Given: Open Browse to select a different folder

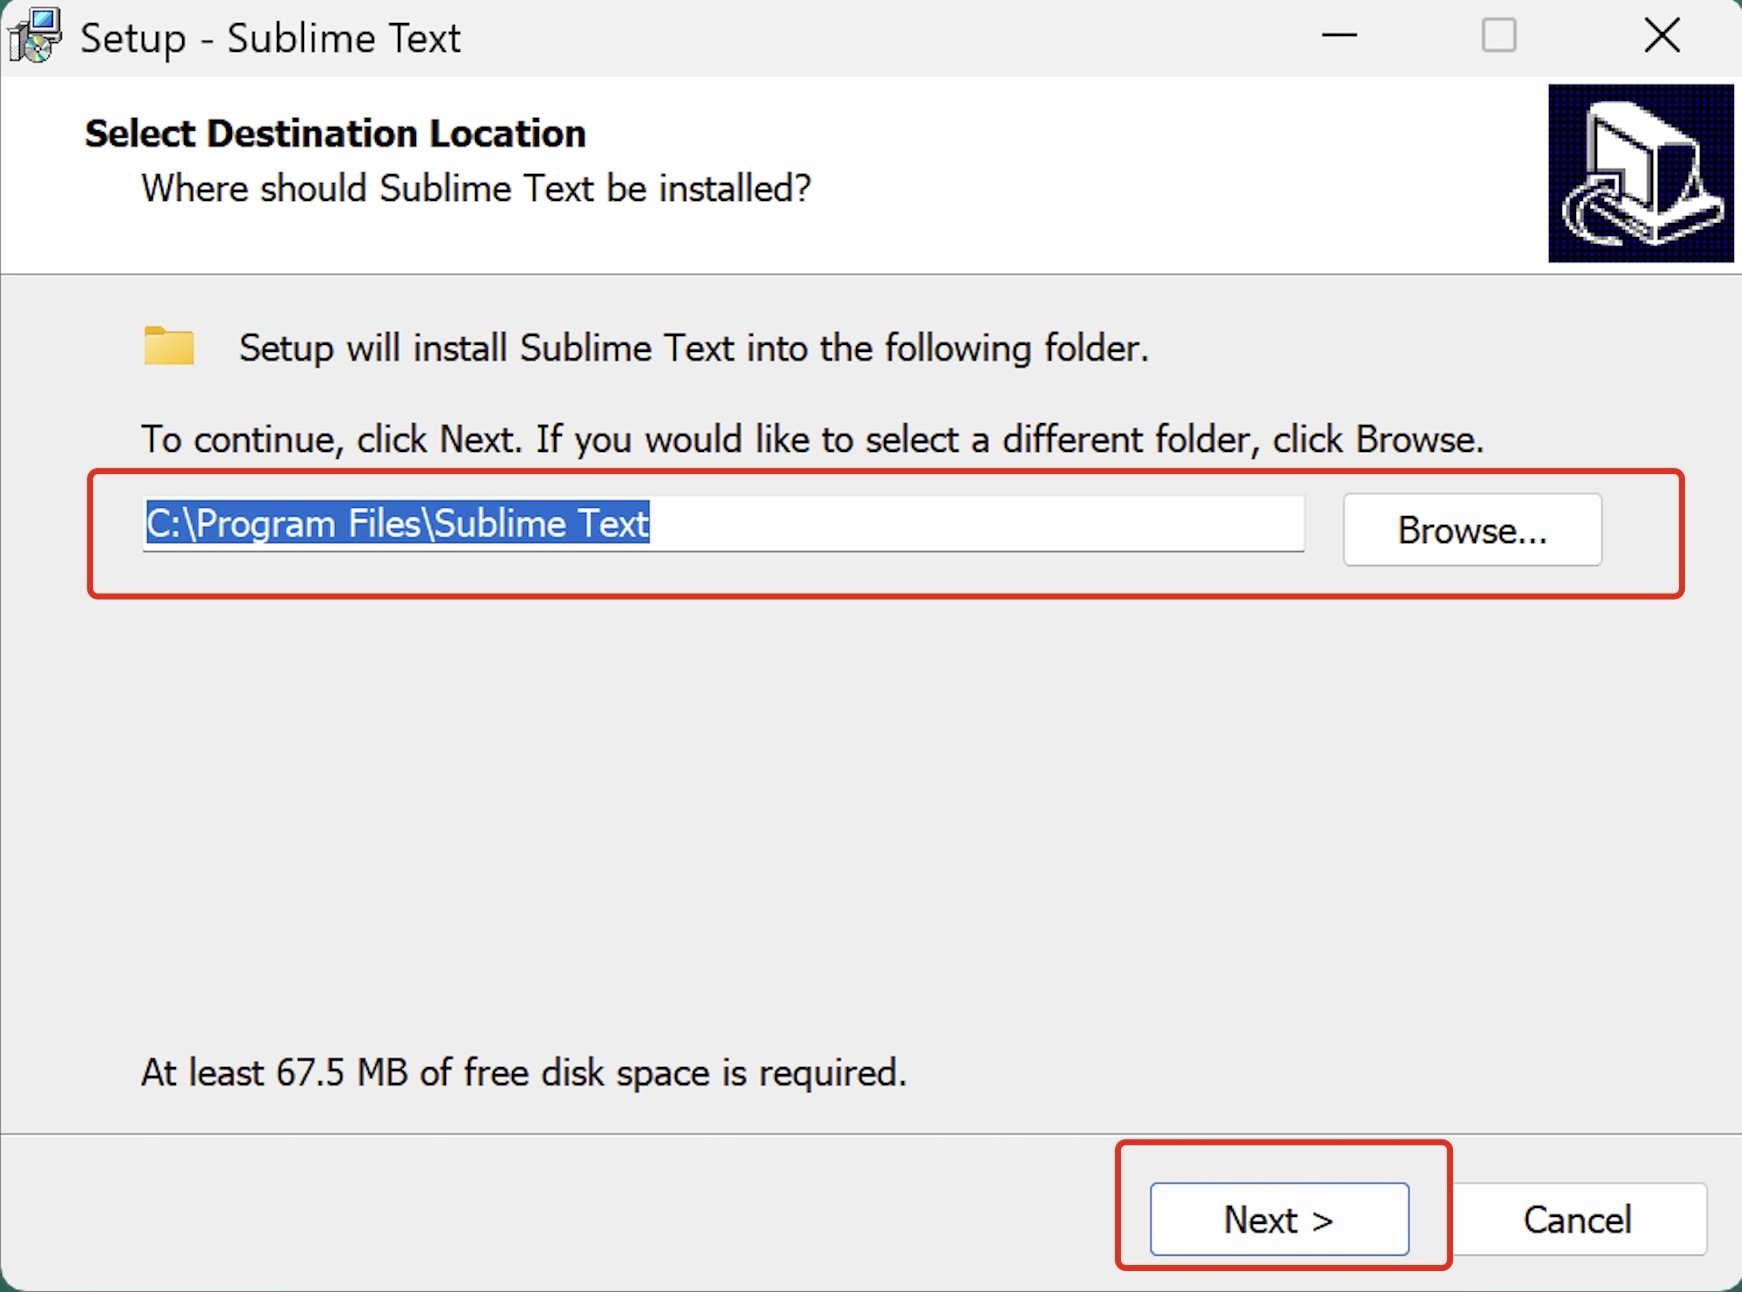Looking at the screenshot, I should (1471, 530).
